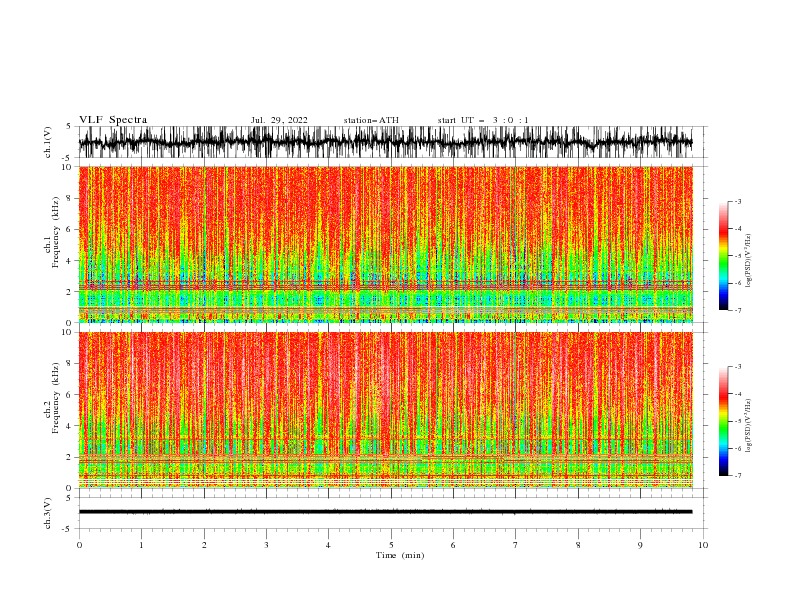
Task: Select ch.2 colorbar log(PSD)(V²/Hz) label
Action: (x=749, y=426)
